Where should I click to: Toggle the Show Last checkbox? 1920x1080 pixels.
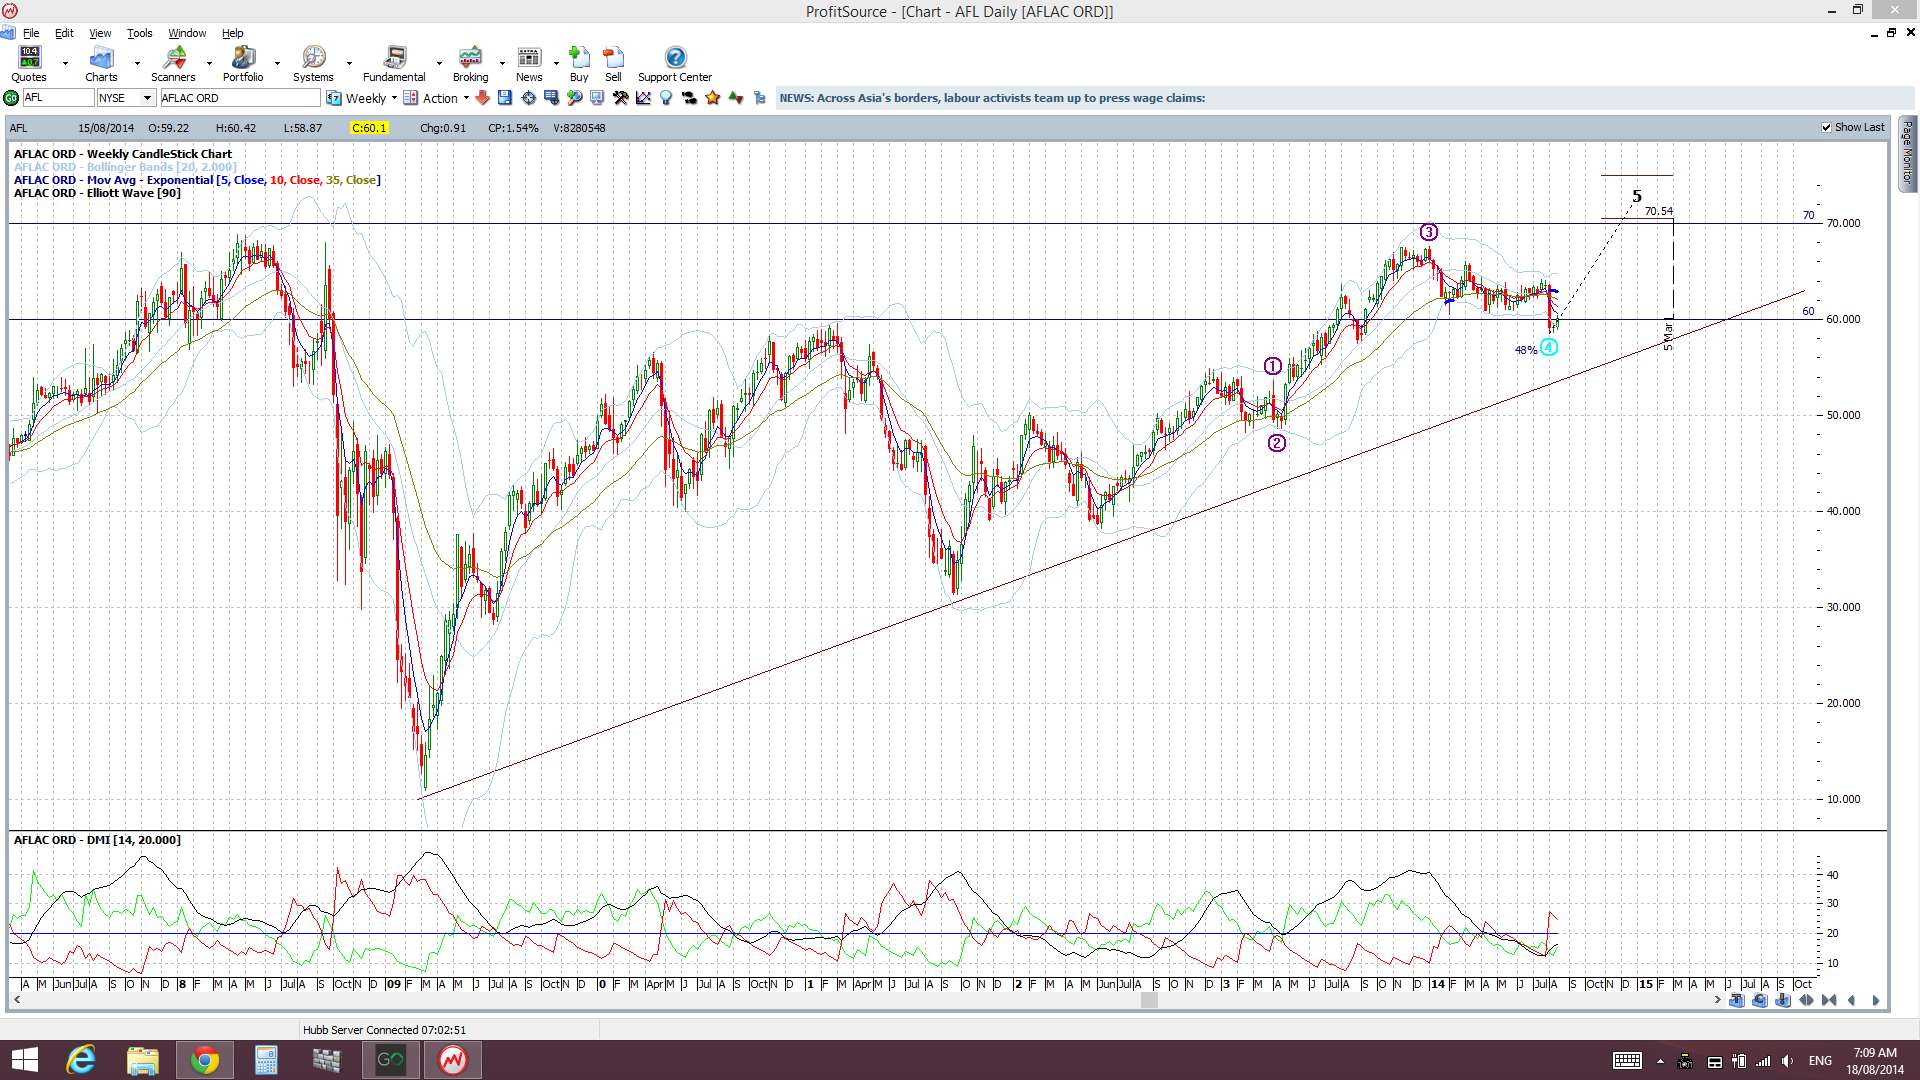pos(1827,127)
